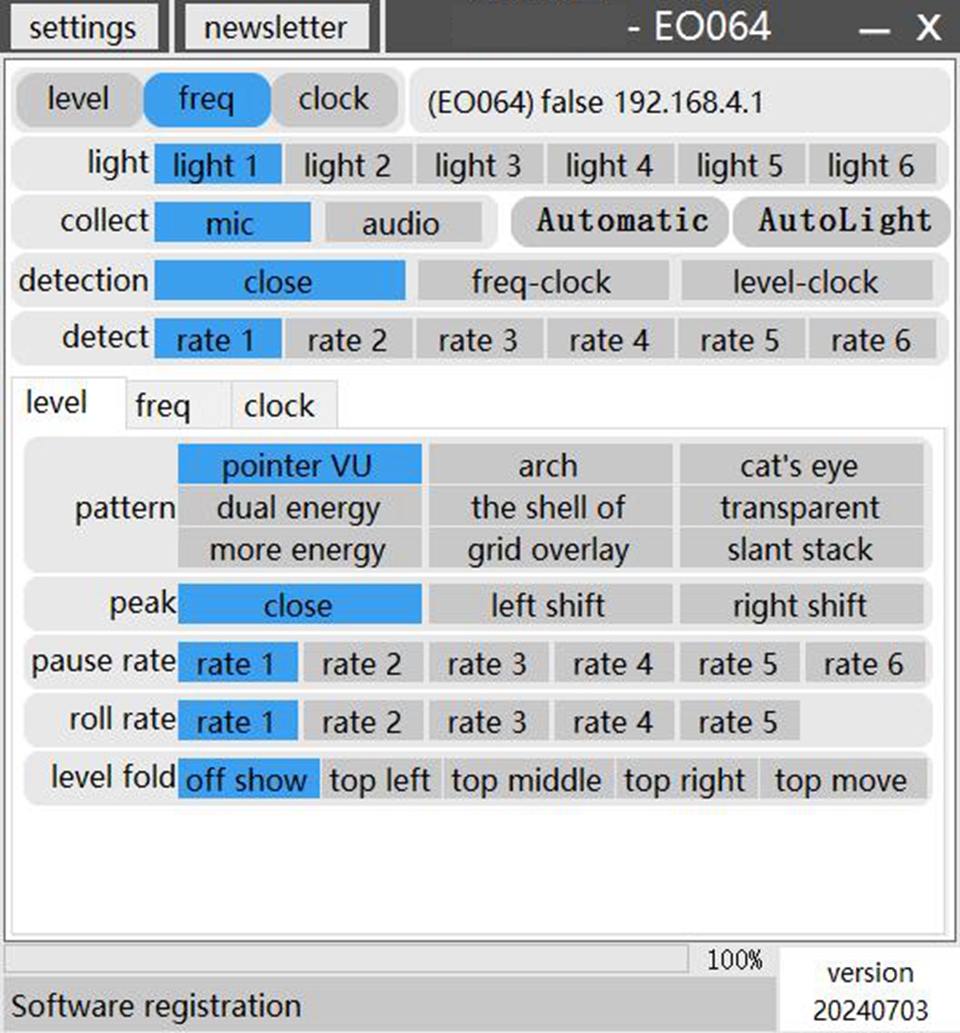
Task: Switch to the freq tab
Action: [163, 406]
